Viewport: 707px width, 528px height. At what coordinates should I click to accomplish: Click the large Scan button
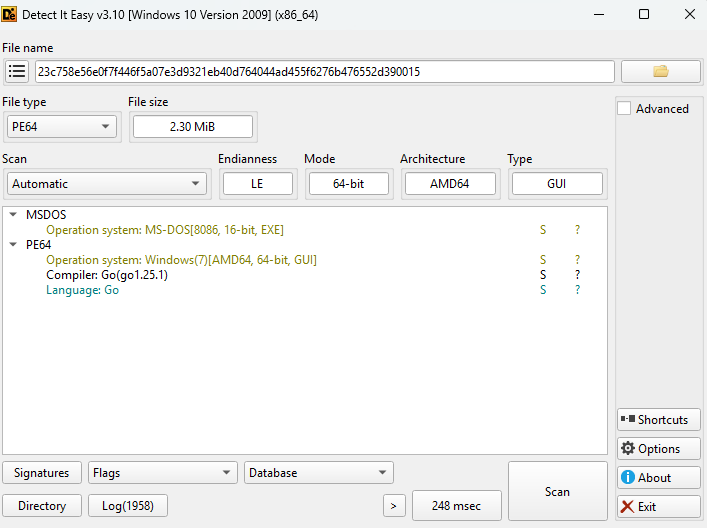point(557,491)
